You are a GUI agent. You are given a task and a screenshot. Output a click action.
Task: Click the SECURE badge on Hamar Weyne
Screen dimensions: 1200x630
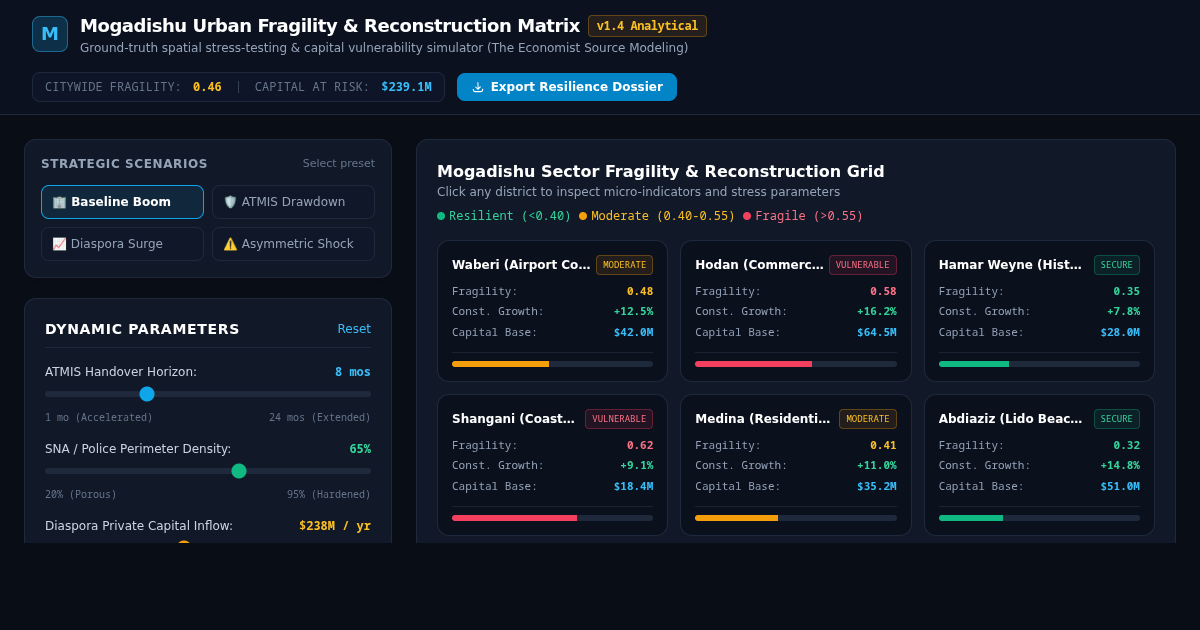click(1117, 265)
